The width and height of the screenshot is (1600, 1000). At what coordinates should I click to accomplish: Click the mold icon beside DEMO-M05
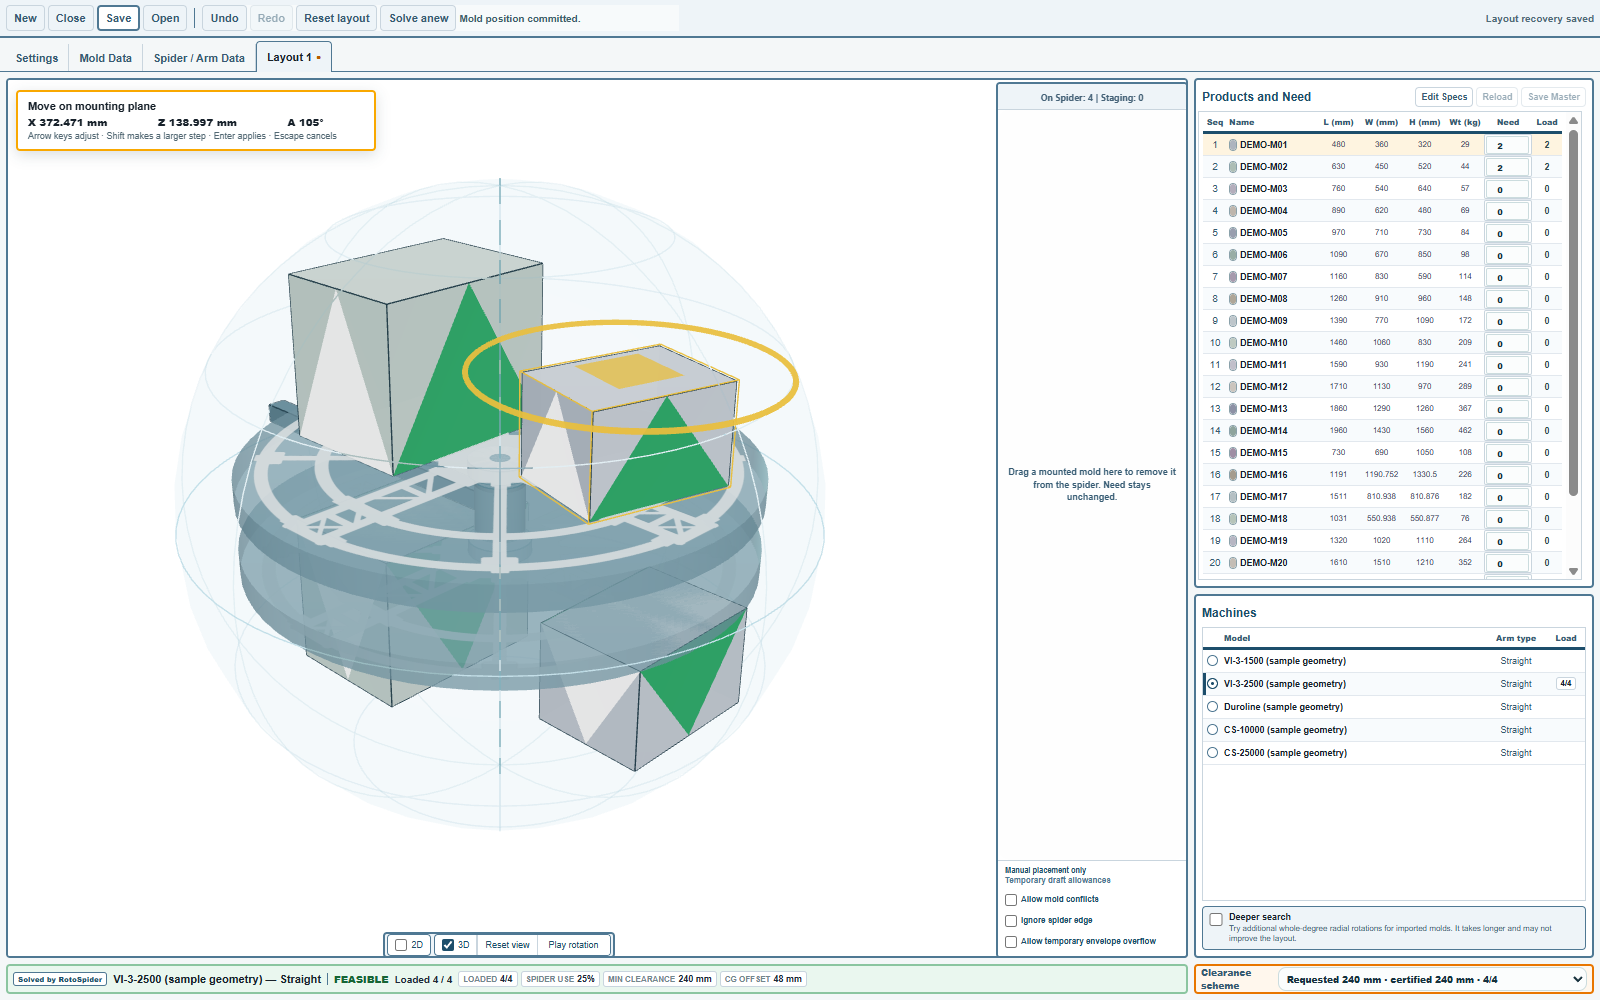tap(1233, 233)
